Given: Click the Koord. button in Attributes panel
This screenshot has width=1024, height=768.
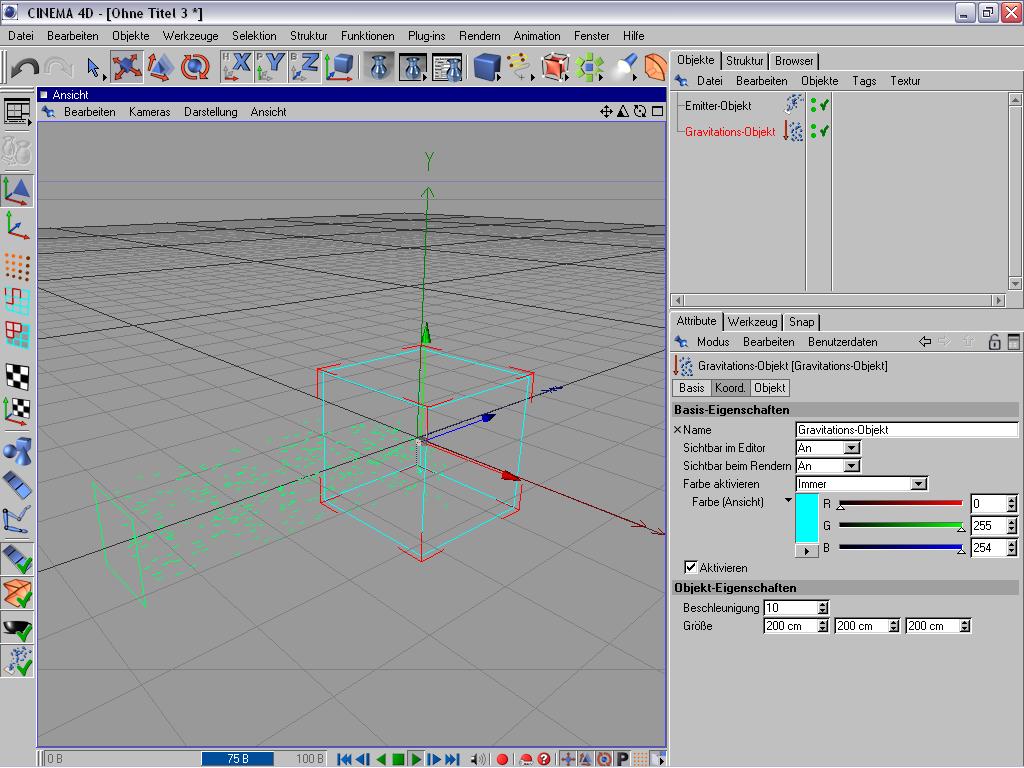Looking at the screenshot, I should [729, 388].
